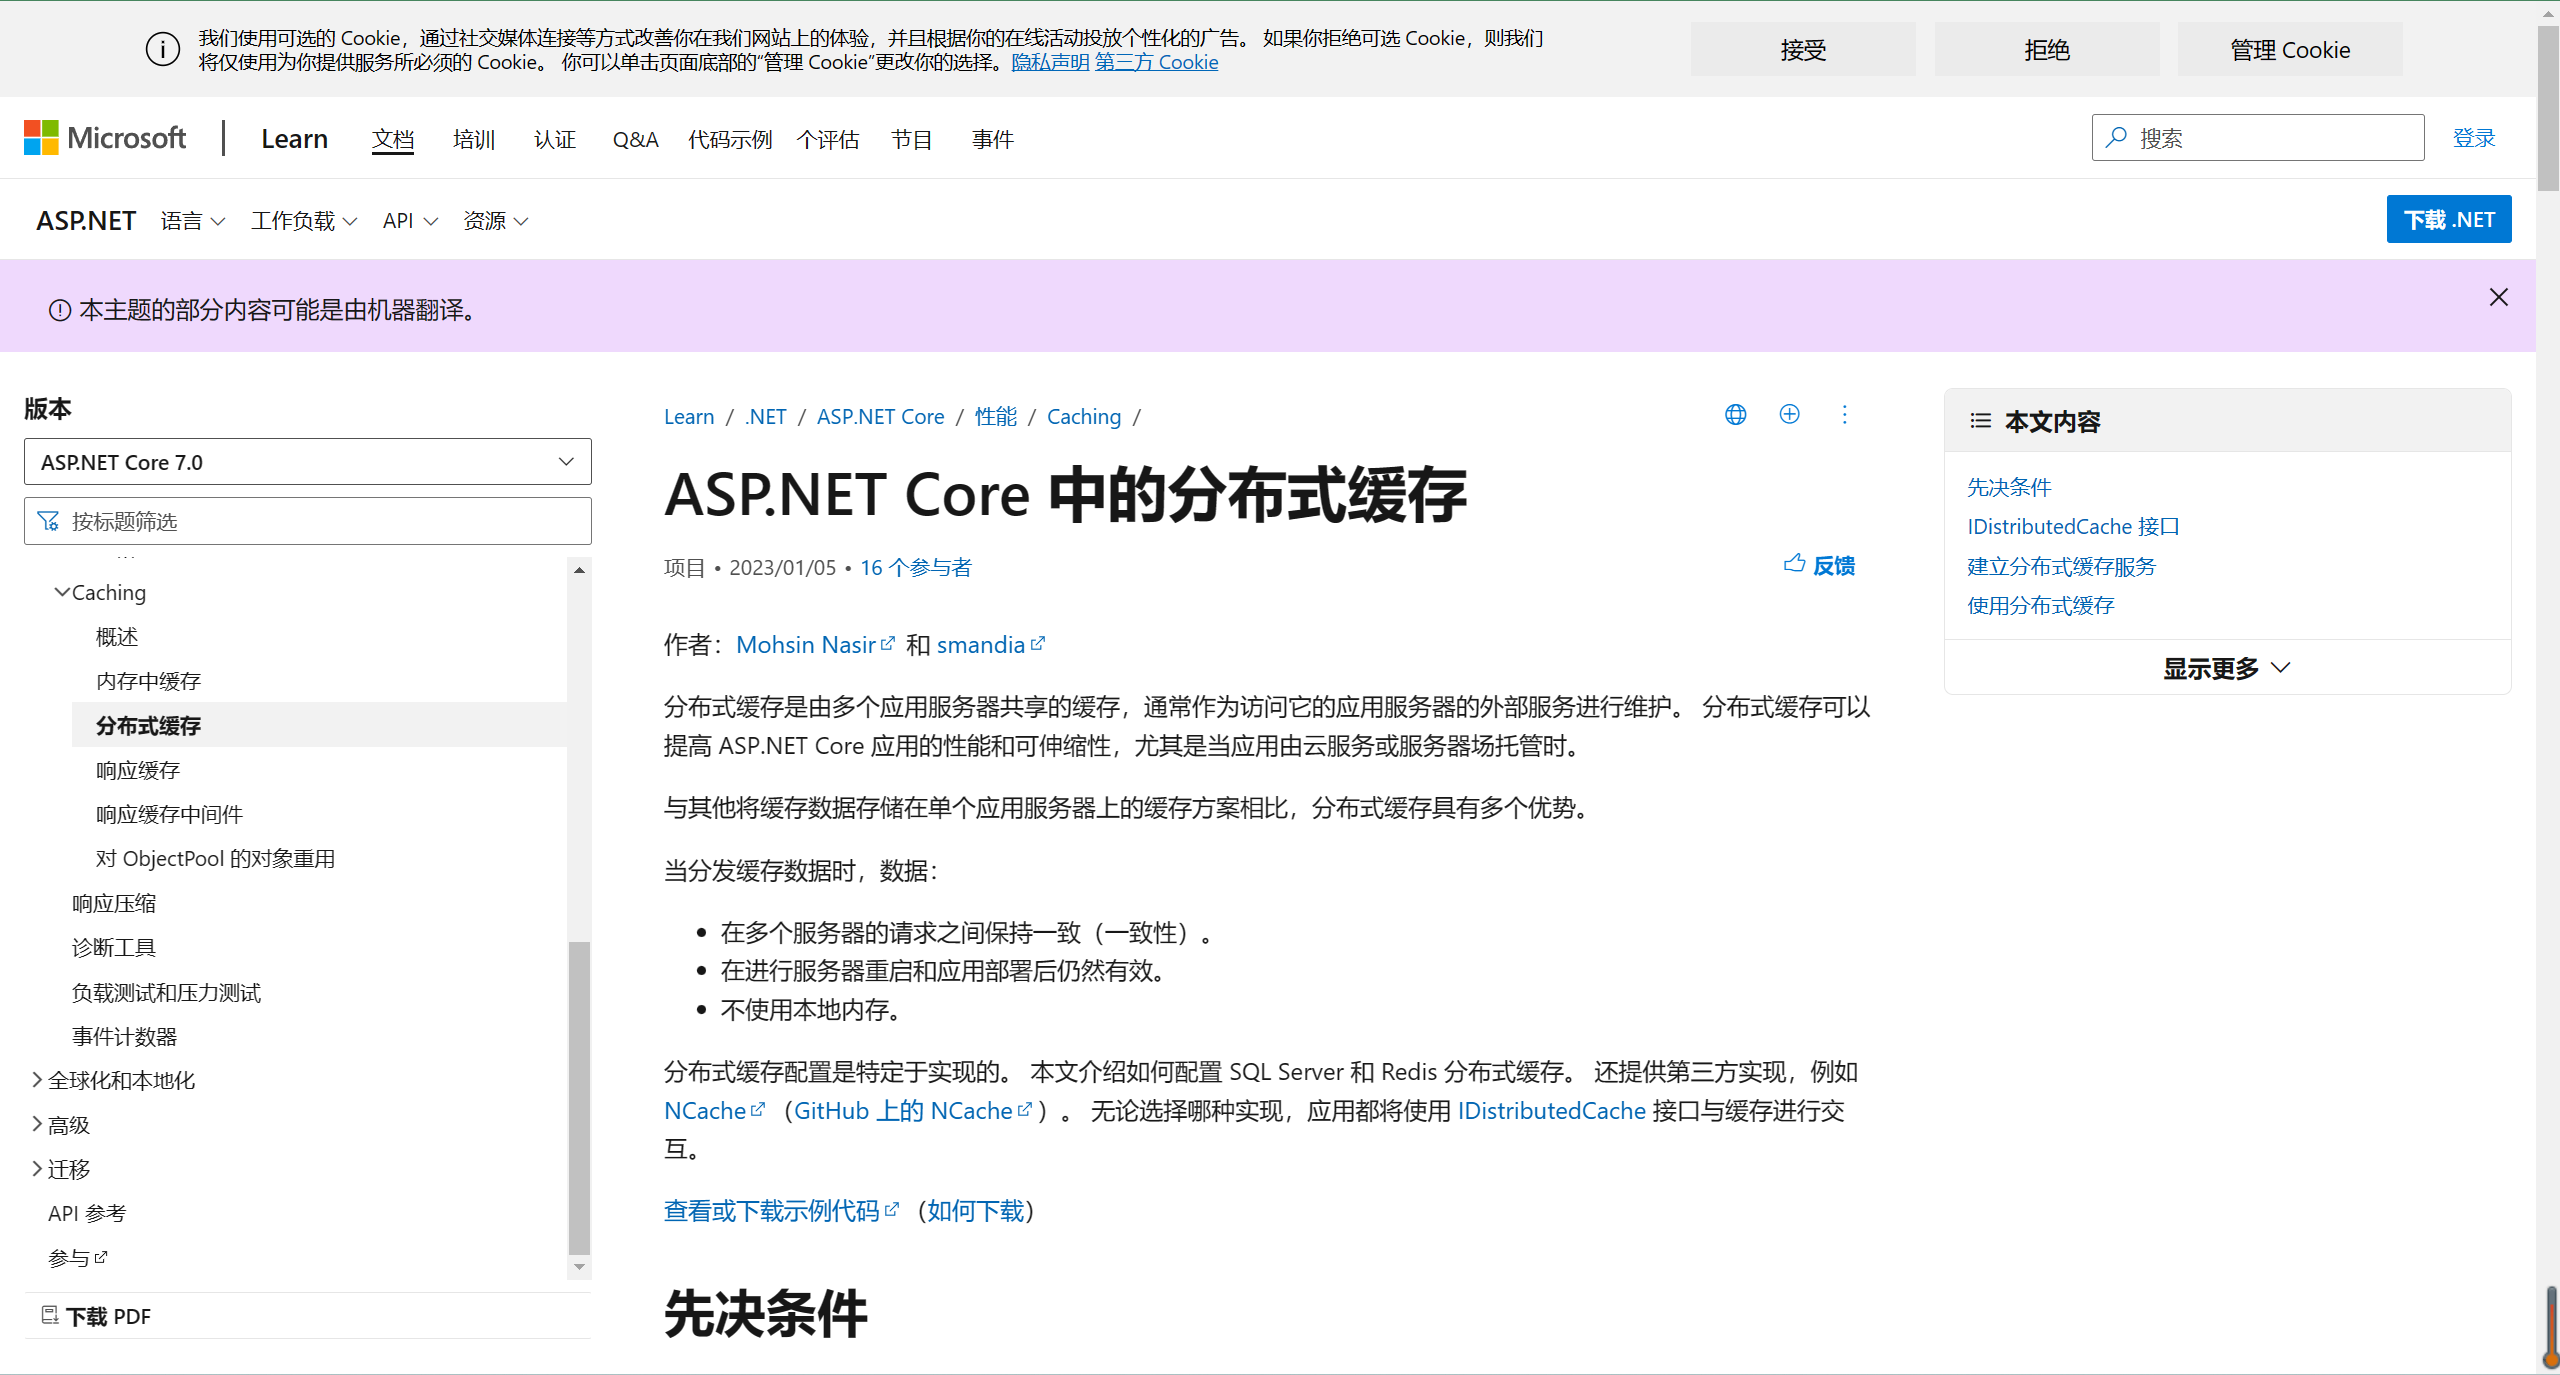
Task: Jump to 使用分布式缓存 section
Action: (2040, 605)
